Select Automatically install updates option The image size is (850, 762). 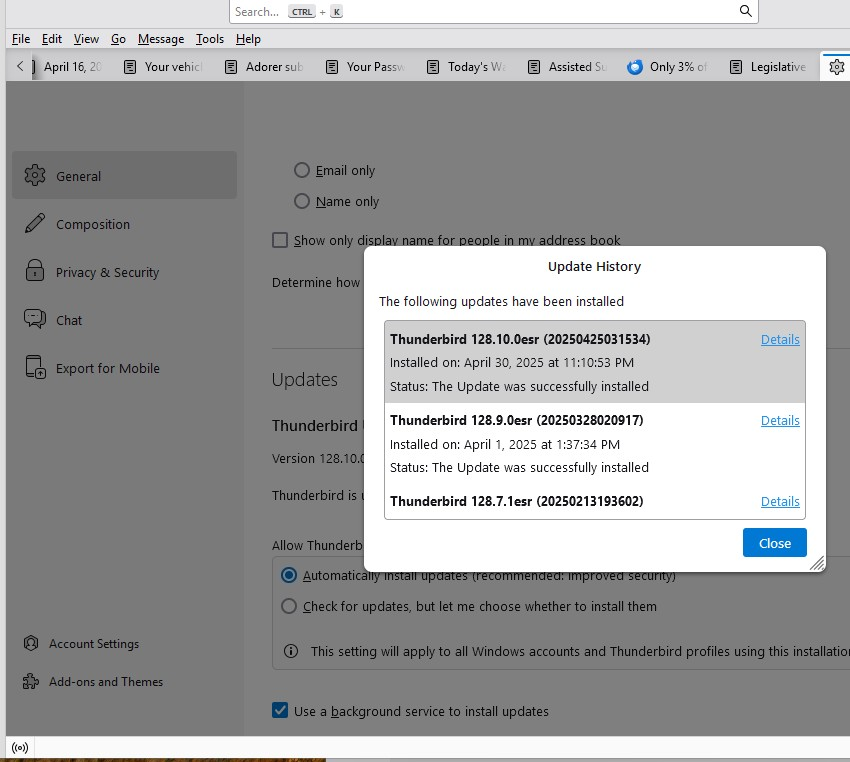coord(289,575)
